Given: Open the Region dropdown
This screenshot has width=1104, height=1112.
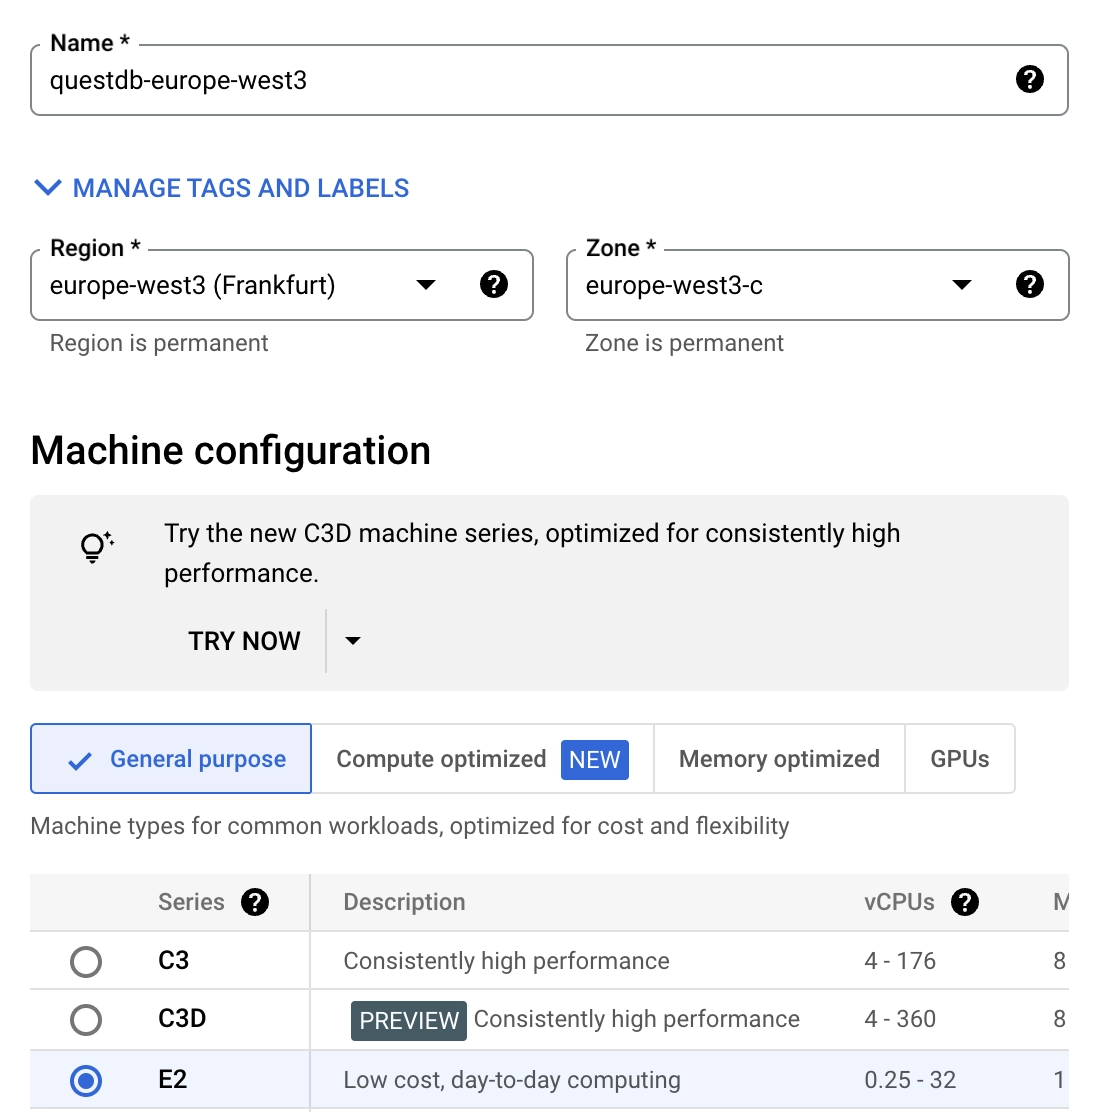Looking at the screenshot, I should [426, 285].
